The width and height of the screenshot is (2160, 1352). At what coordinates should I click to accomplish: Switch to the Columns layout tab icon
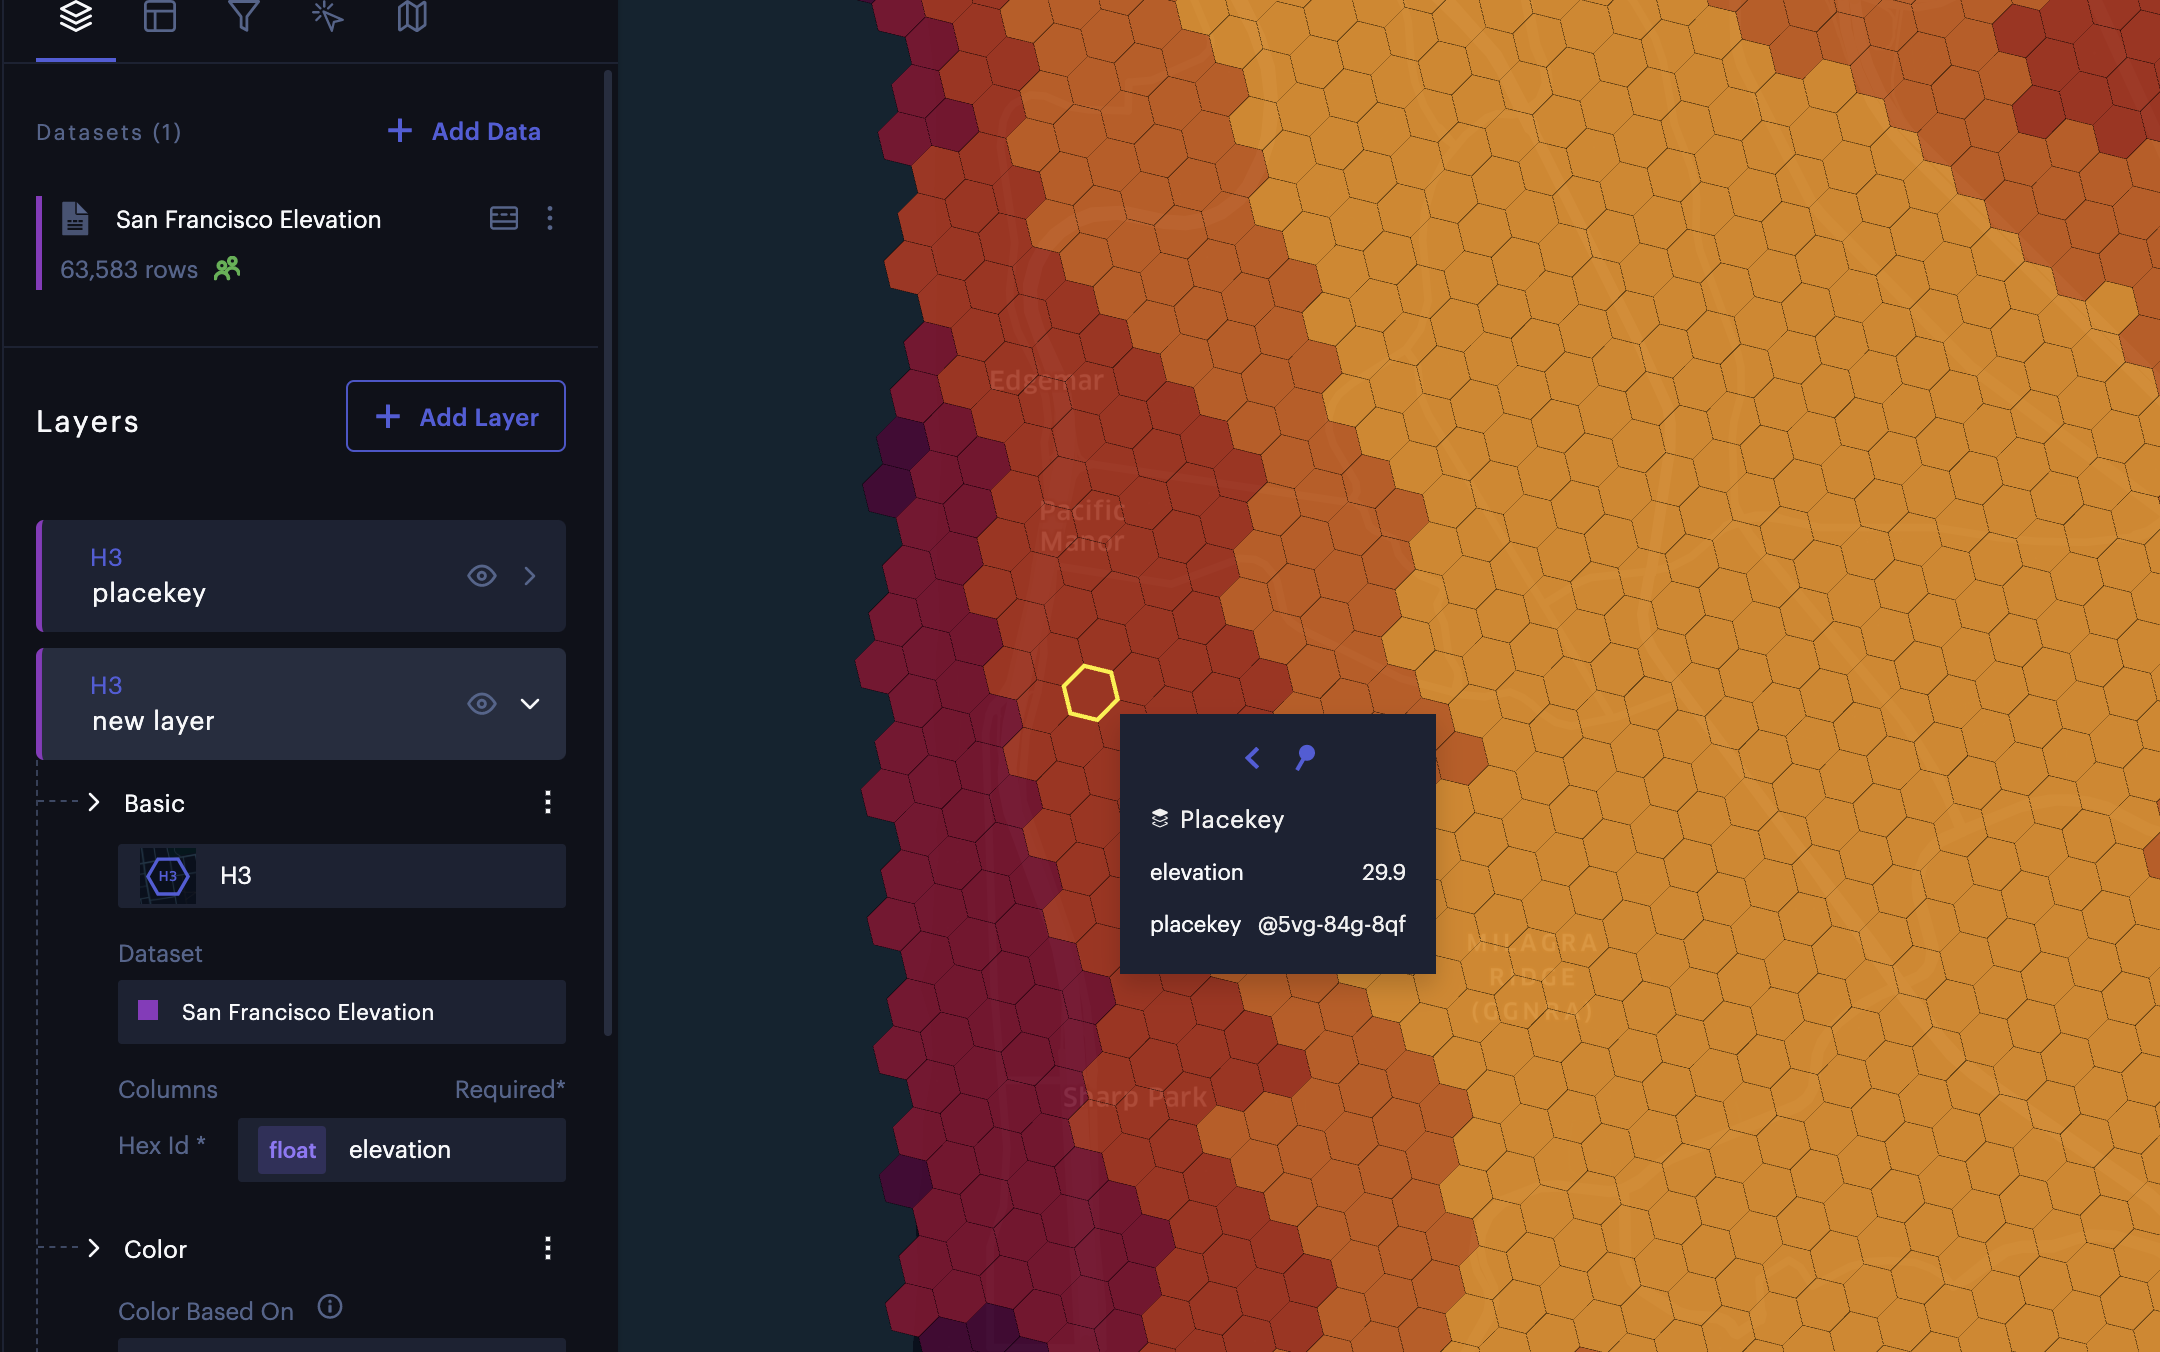pyautogui.click(x=160, y=17)
